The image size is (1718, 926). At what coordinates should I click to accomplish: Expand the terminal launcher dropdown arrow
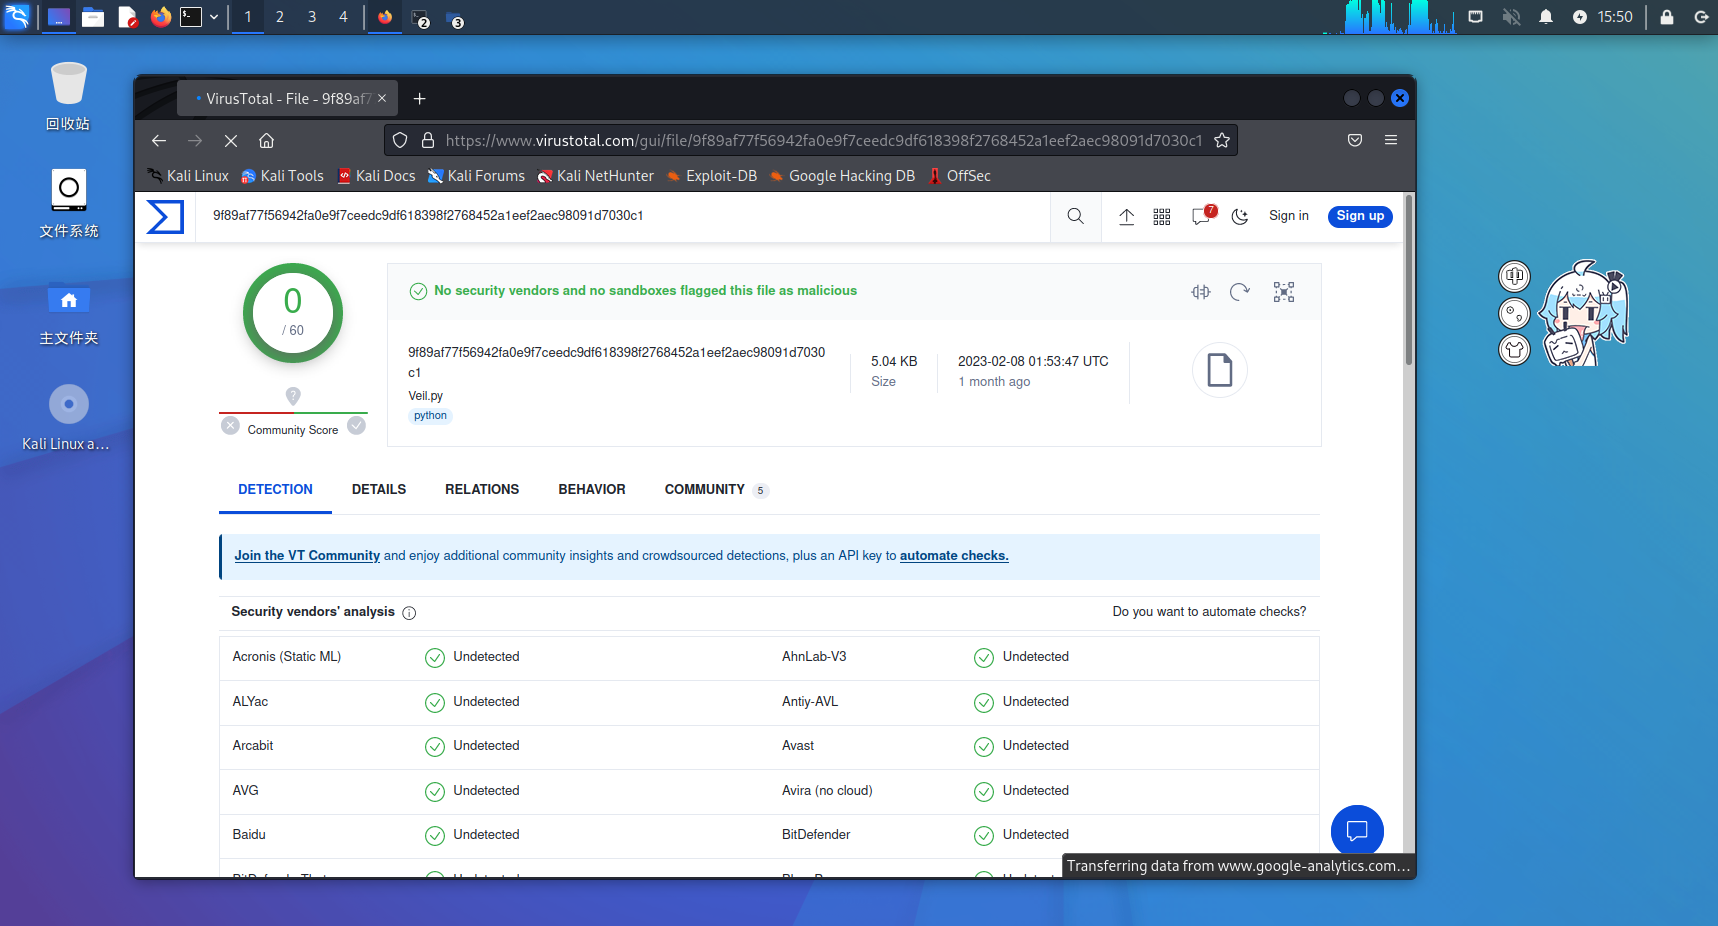click(x=214, y=17)
